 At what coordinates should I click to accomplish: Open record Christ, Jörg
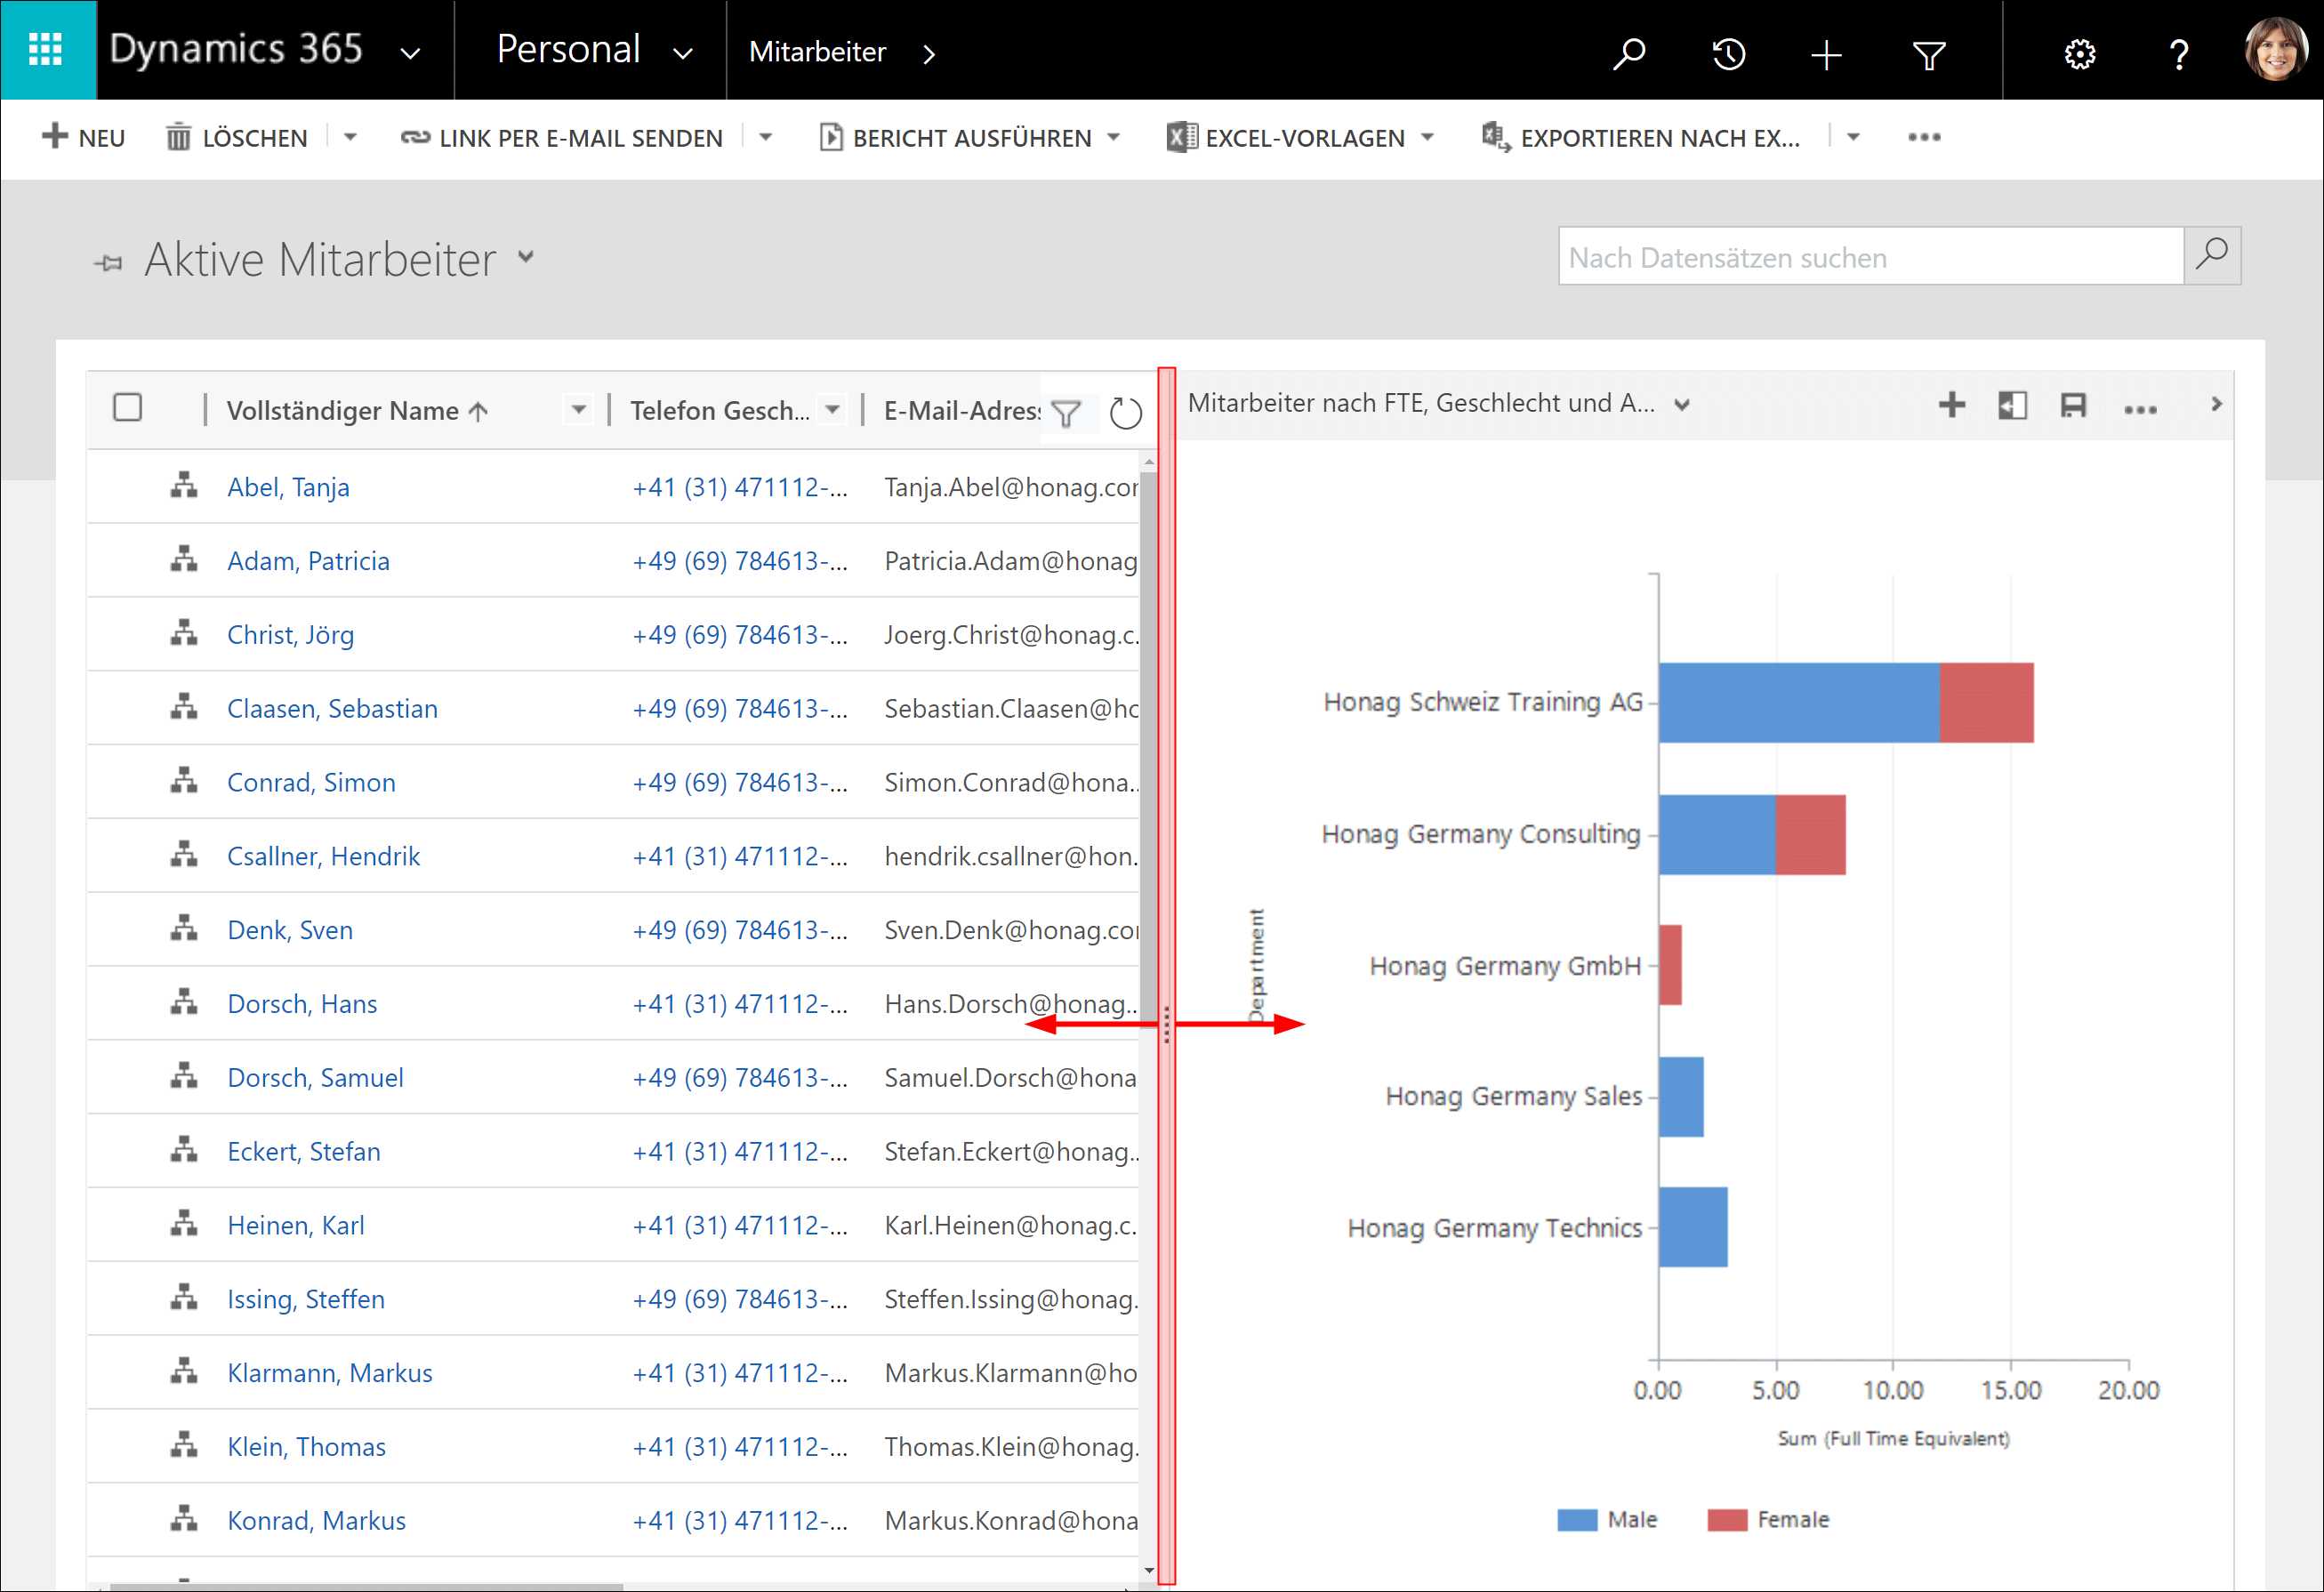[290, 635]
